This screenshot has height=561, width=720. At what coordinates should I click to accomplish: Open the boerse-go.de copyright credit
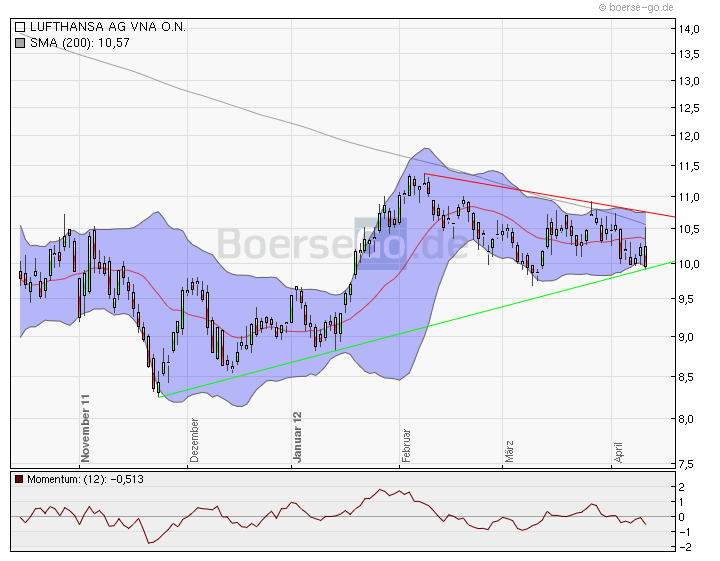coord(636,7)
